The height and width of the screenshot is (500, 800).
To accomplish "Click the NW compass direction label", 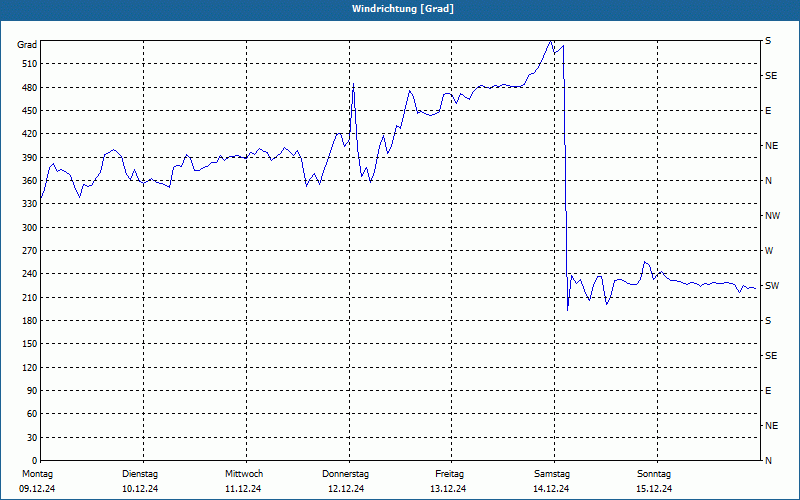I will [772, 216].
